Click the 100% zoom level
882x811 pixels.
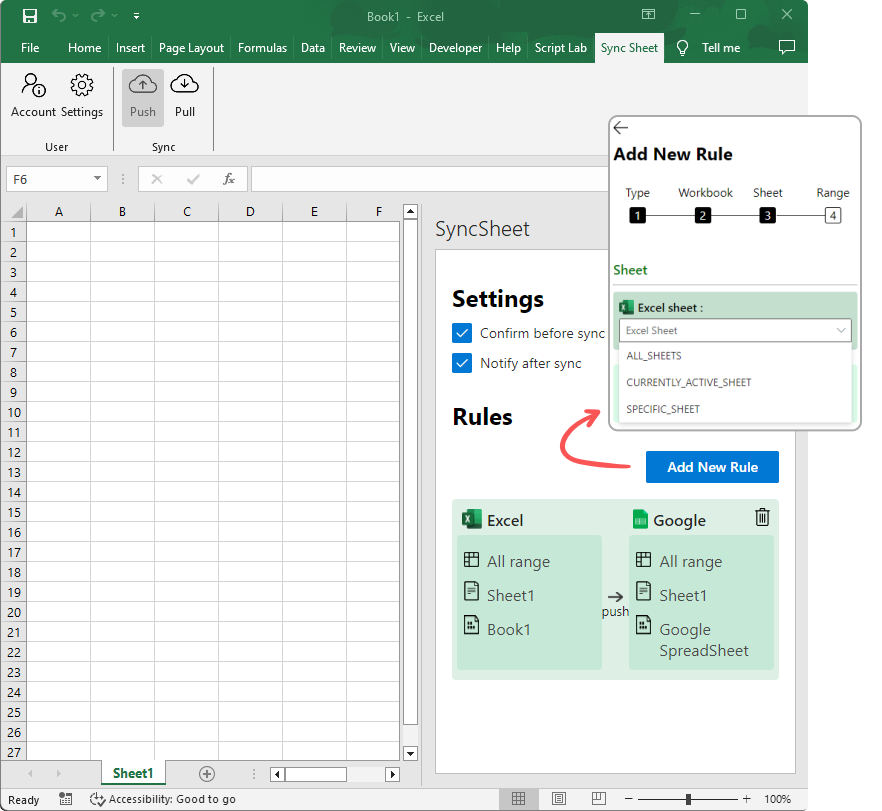pos(777,799)
